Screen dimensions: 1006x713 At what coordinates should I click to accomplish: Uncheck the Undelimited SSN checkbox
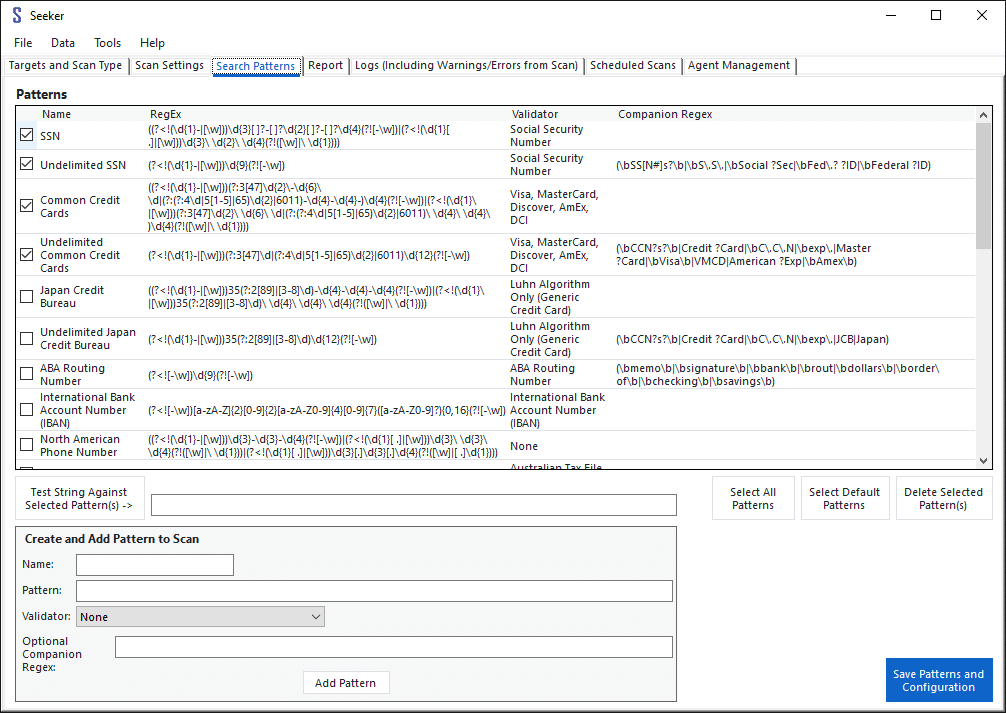(26, 164)
